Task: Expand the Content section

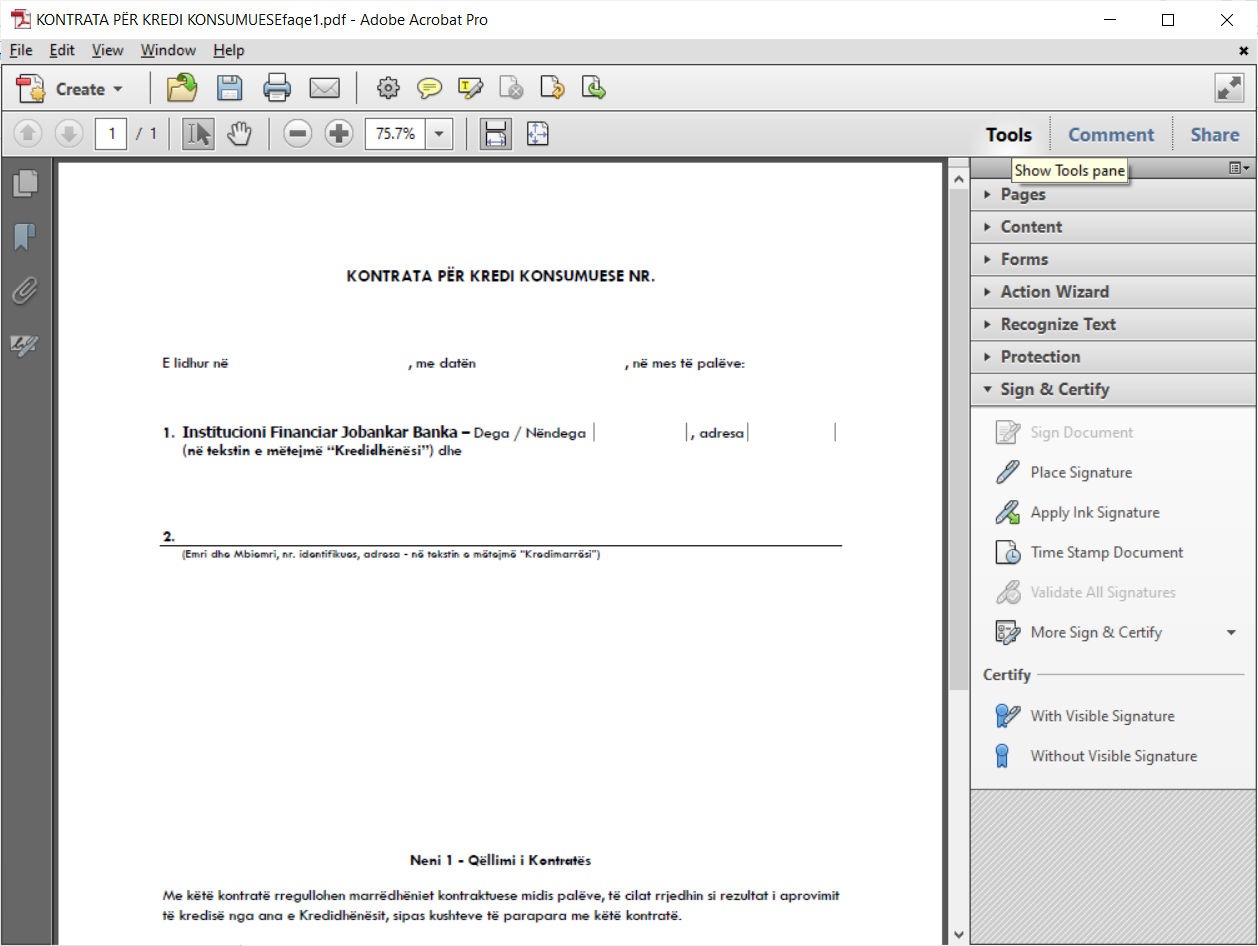Action: click(1113, 227)
